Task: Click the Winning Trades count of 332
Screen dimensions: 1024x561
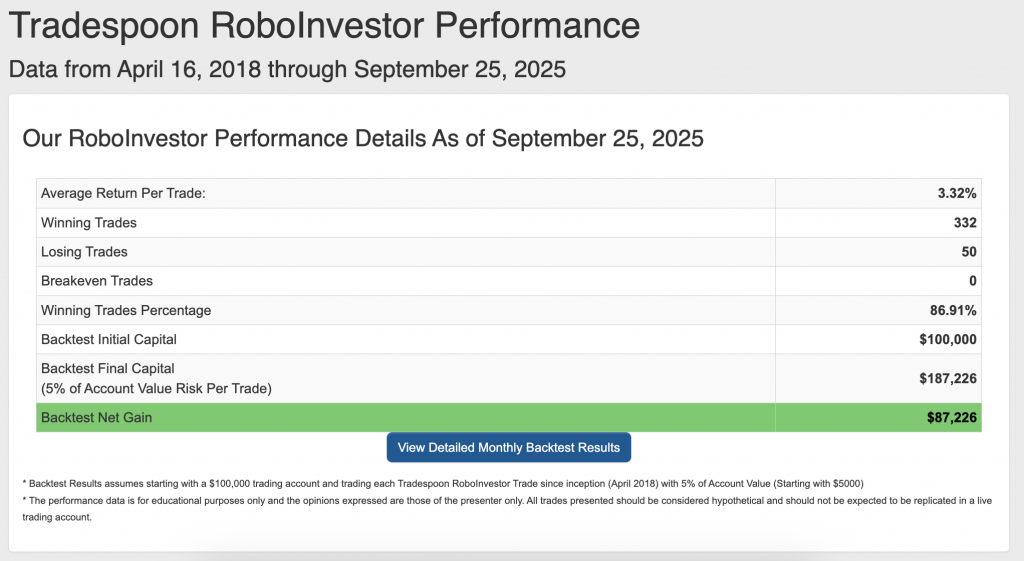Action: pos(965,222)
